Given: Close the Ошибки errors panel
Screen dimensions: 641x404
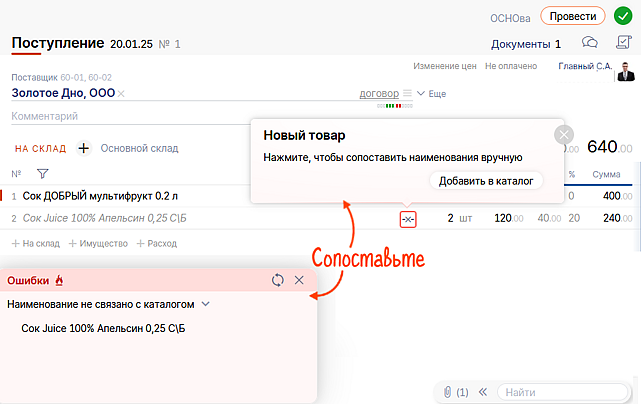Looking at the screenshot, I should [299, 280].
